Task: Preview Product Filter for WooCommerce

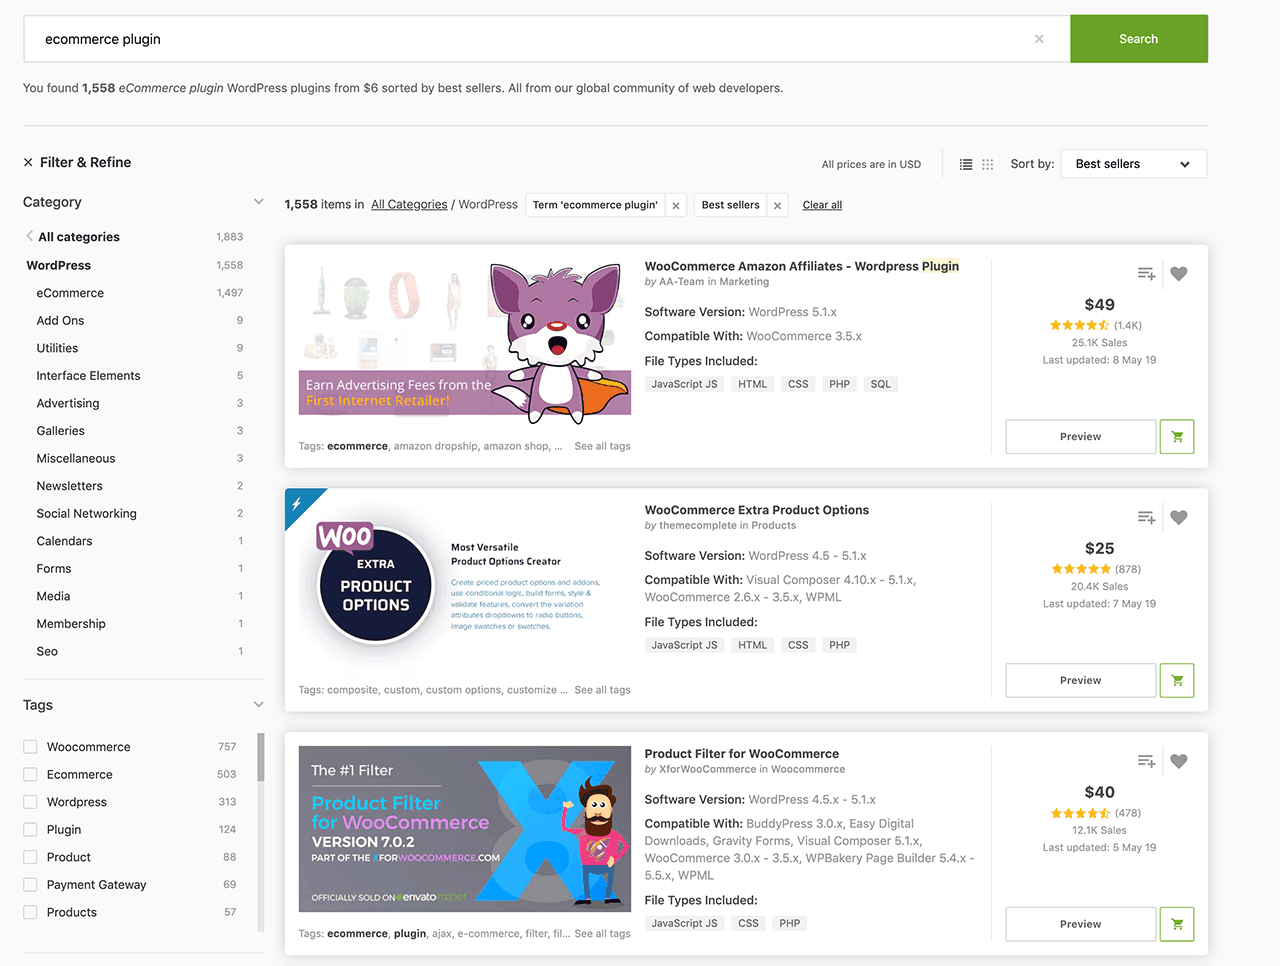Action: (x=1081, y=925)
